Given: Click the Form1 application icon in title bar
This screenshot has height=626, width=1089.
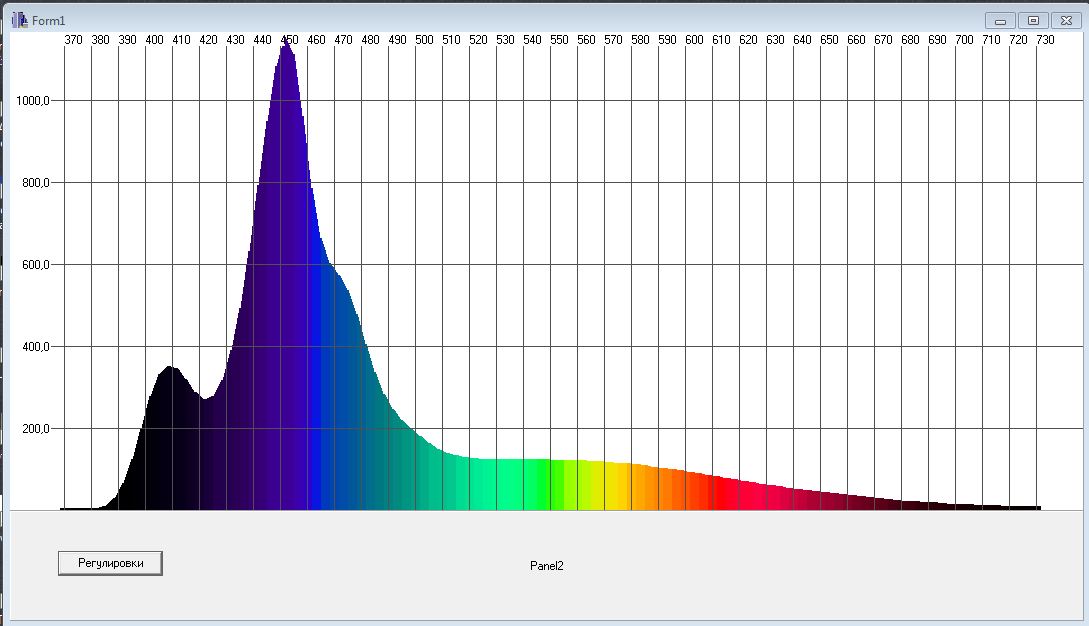Looking at the screenshot, I should (19, 20).
